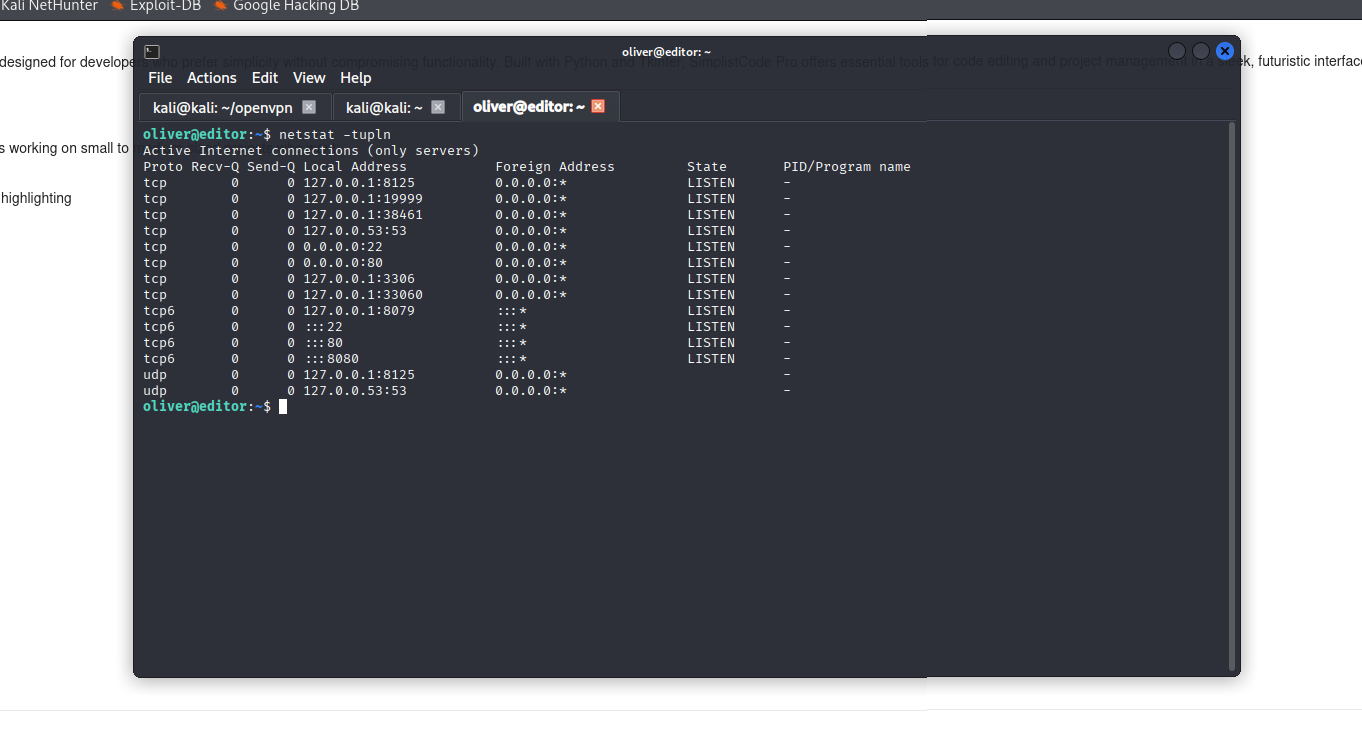Image resolution: width=1362 pixels, height=748 pixels.
Task: Click the netstat -tupln command text
Action: (x=335, y=135)
